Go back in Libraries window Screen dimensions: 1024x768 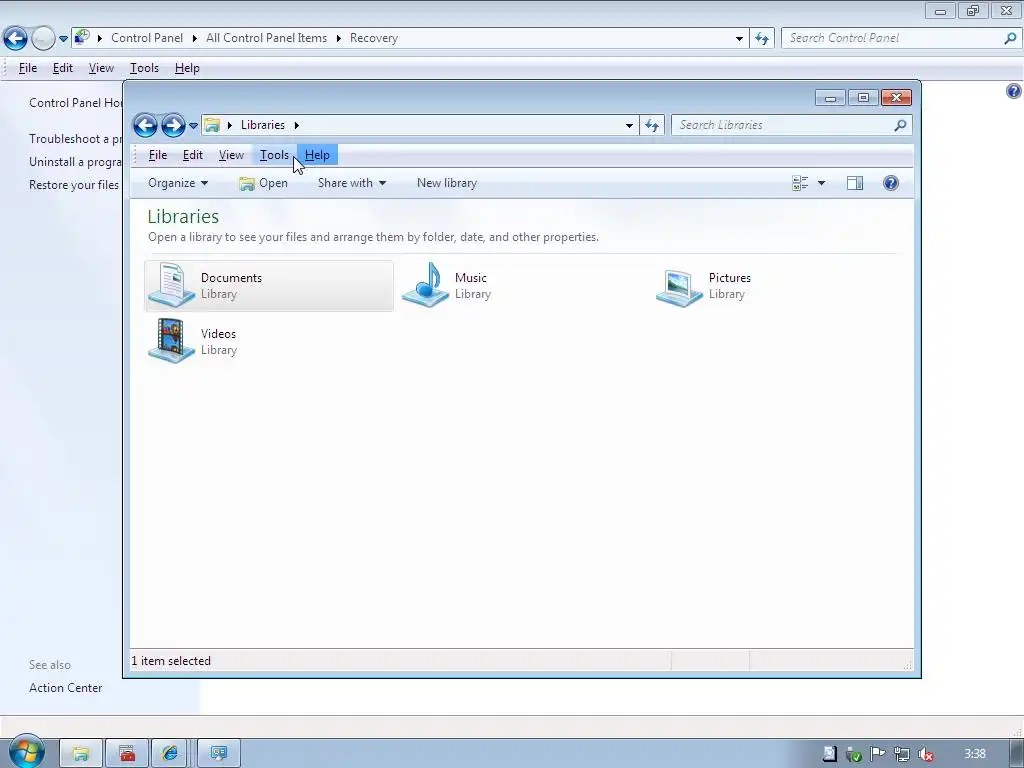145,125
